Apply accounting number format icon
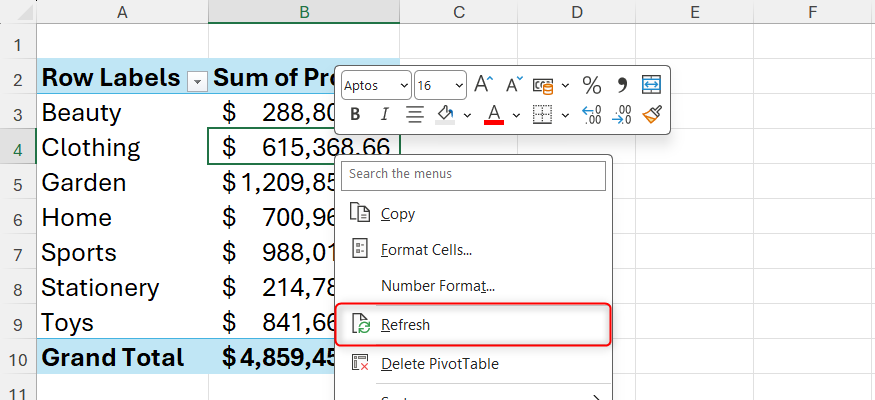The image size is (875, 400). tap(543, 85)
